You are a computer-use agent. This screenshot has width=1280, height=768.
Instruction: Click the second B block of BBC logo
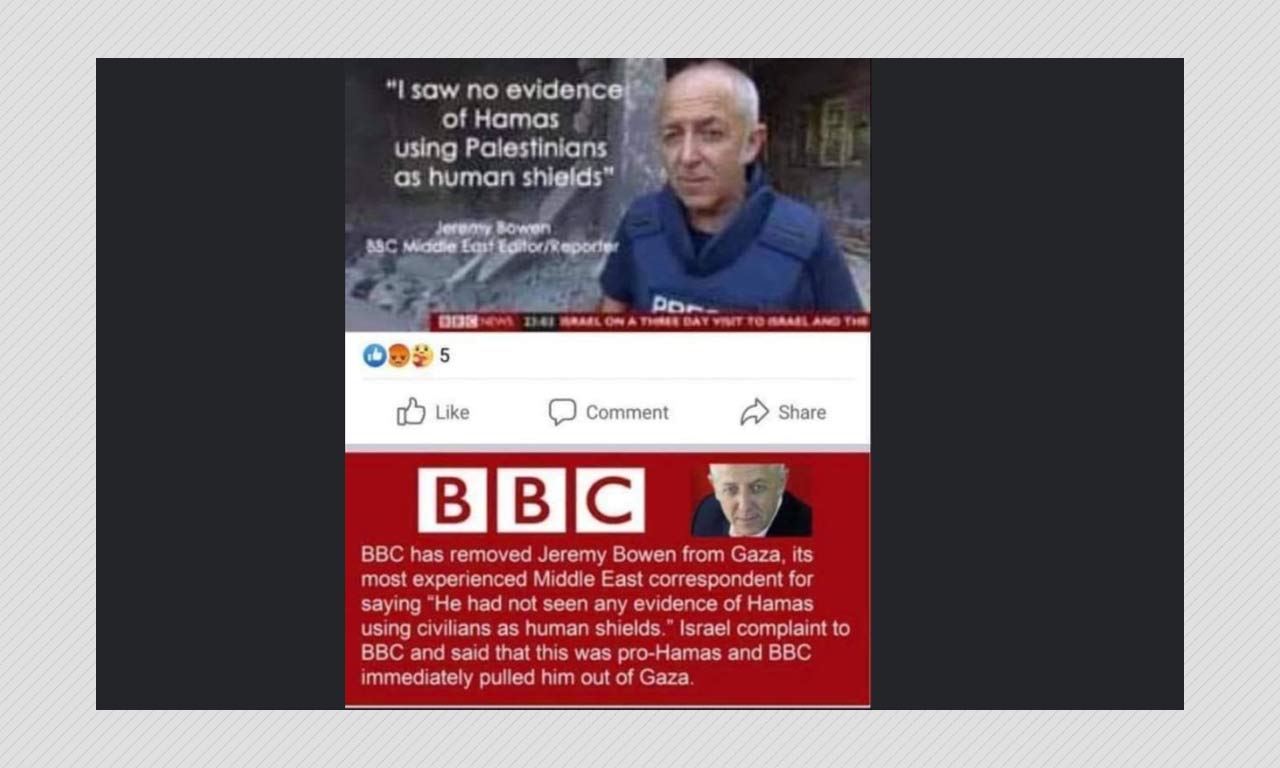click(531, 500)
